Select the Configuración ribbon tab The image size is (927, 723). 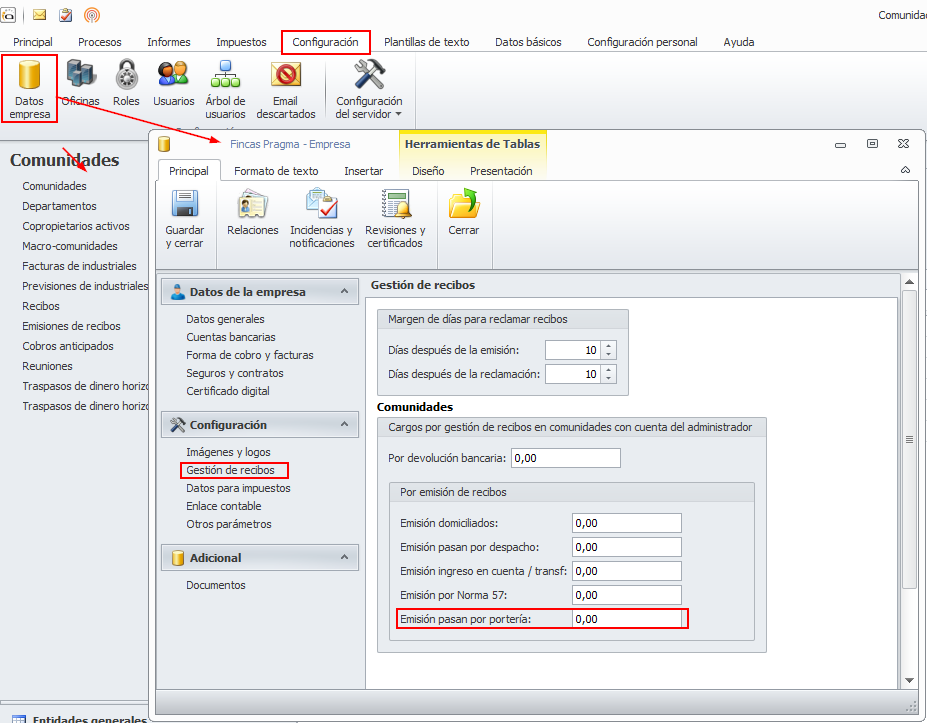(325, 42)
